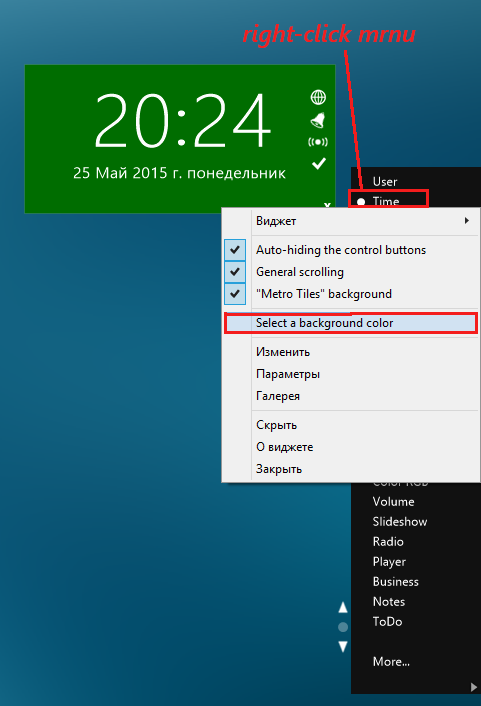Open the Notes widget entry

tap(389, 602)
